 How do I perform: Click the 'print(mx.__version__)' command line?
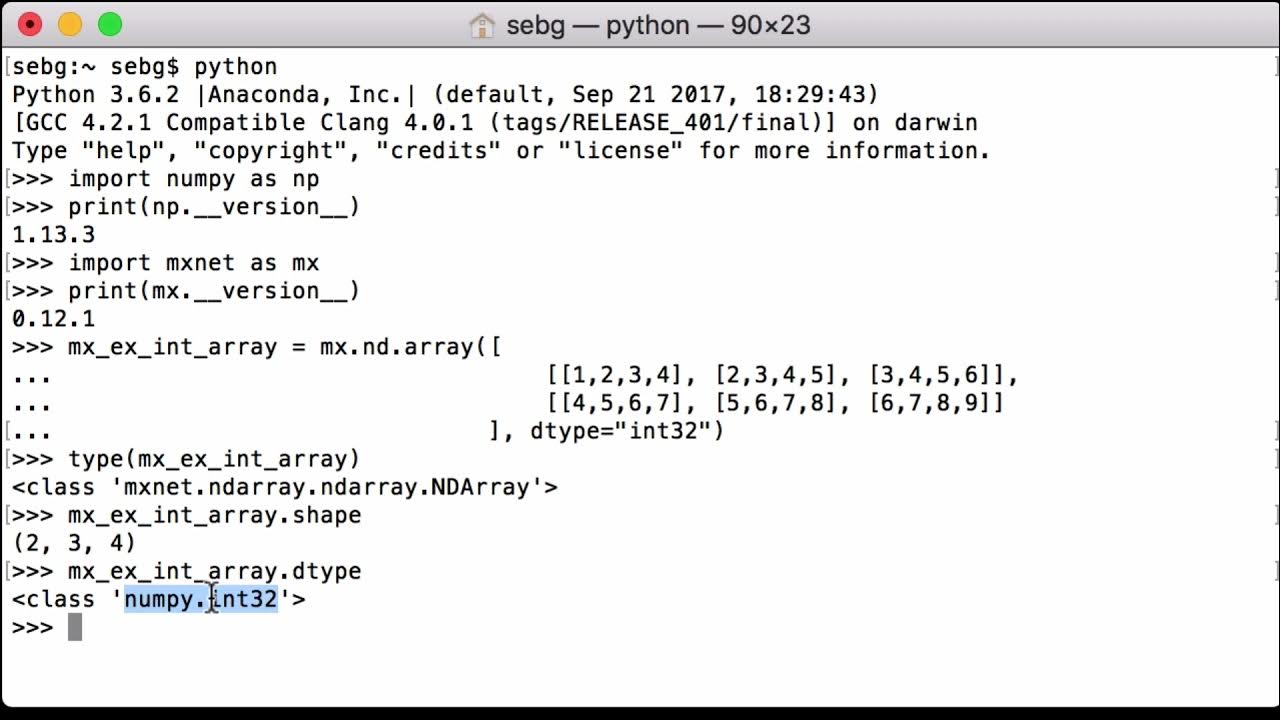213,291
